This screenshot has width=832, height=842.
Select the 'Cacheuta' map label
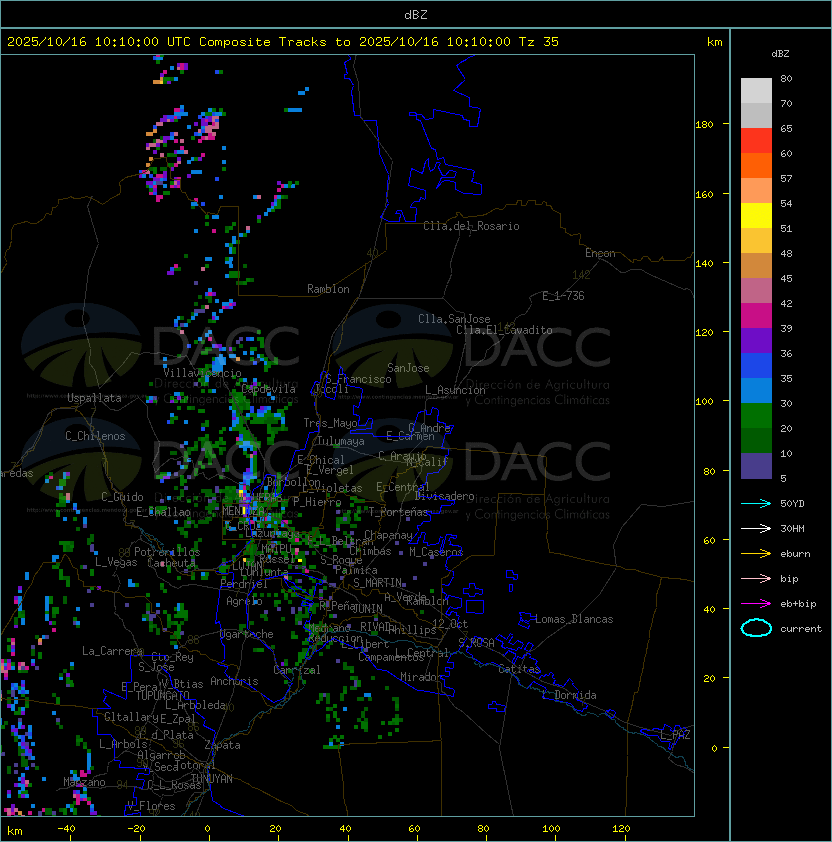171,563
